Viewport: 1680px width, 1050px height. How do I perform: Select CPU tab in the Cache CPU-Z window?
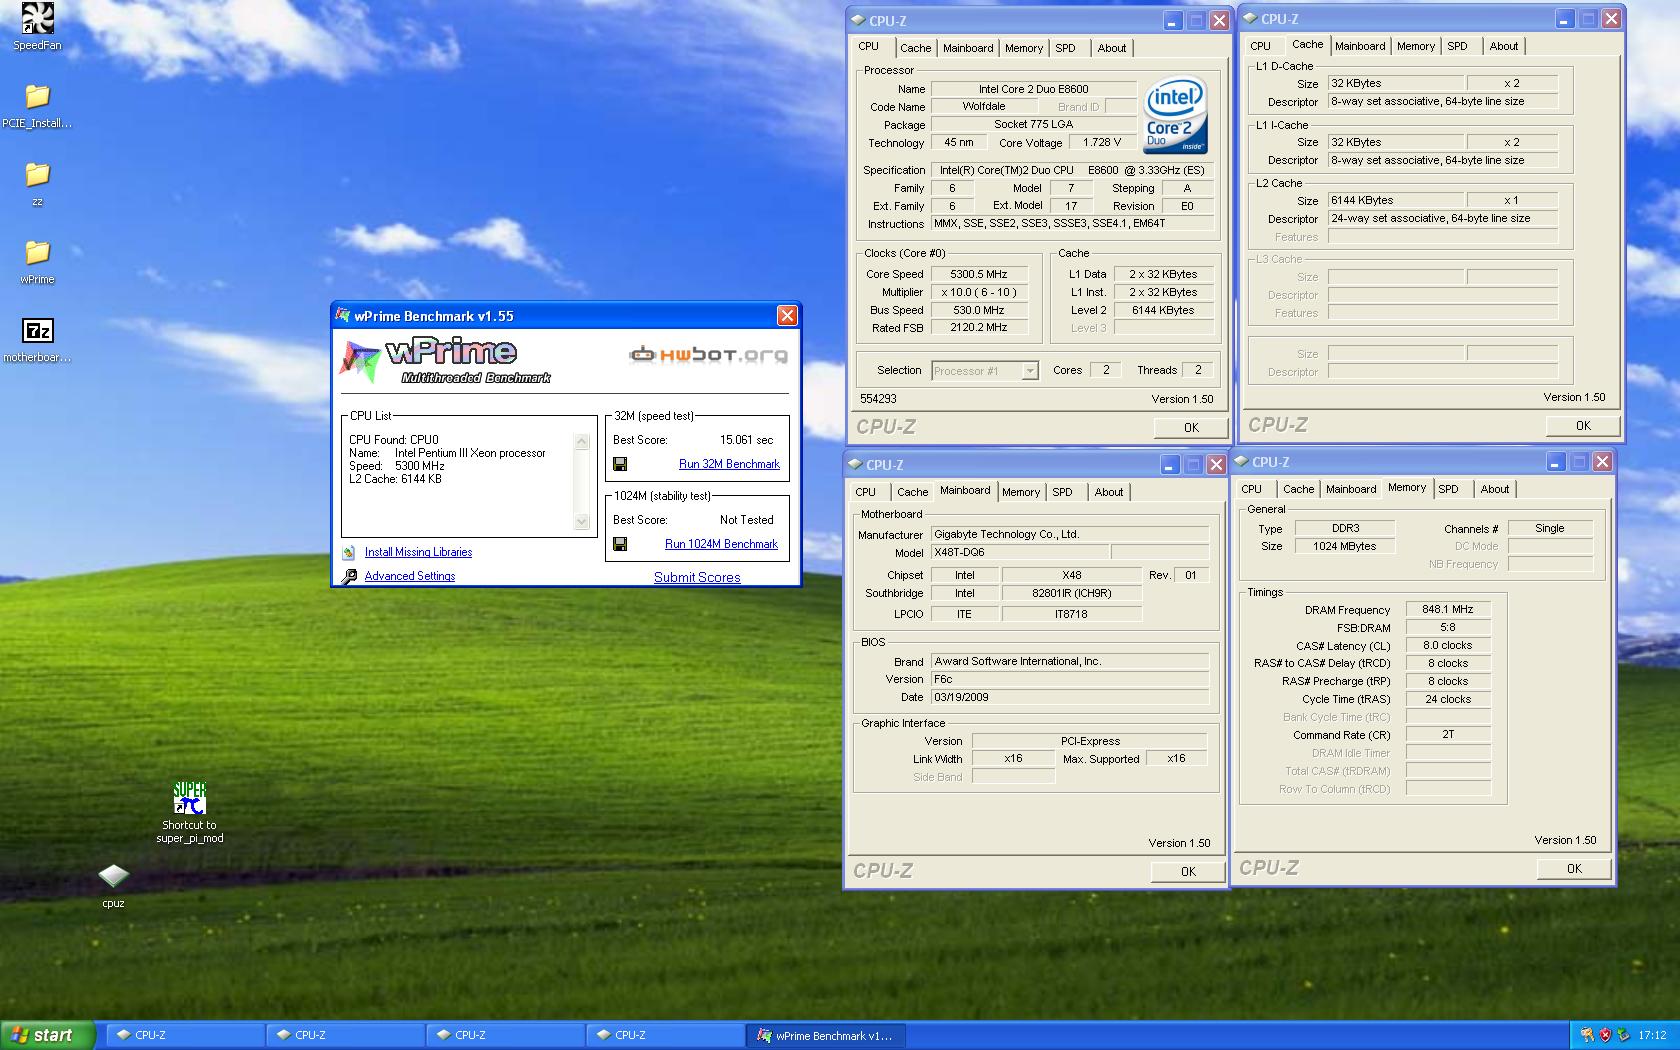point(1261,46)
